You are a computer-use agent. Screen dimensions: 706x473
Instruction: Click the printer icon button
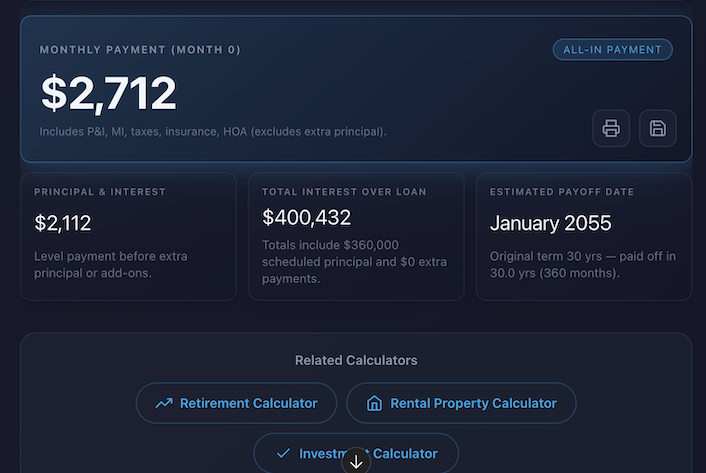(611, 128)
